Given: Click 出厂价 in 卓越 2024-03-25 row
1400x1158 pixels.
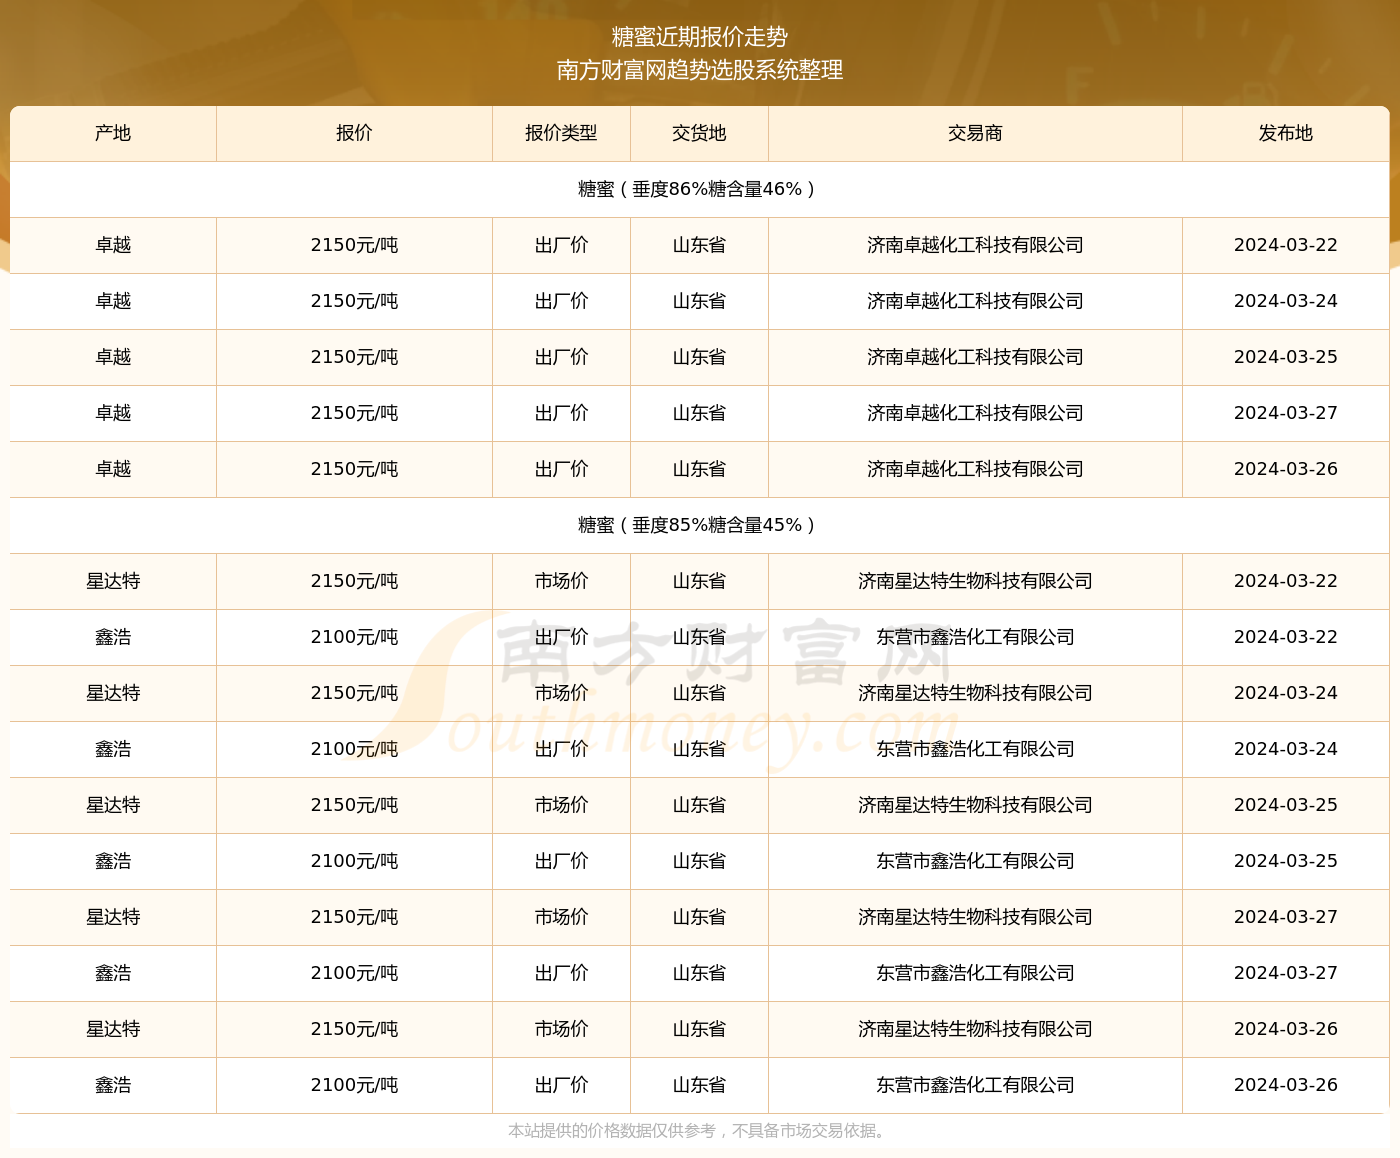Looking at the screenshot, I should [561, 357].
